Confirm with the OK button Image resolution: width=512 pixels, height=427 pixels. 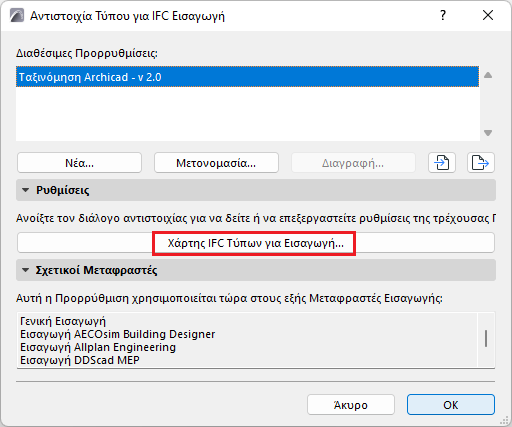(451, 405)
